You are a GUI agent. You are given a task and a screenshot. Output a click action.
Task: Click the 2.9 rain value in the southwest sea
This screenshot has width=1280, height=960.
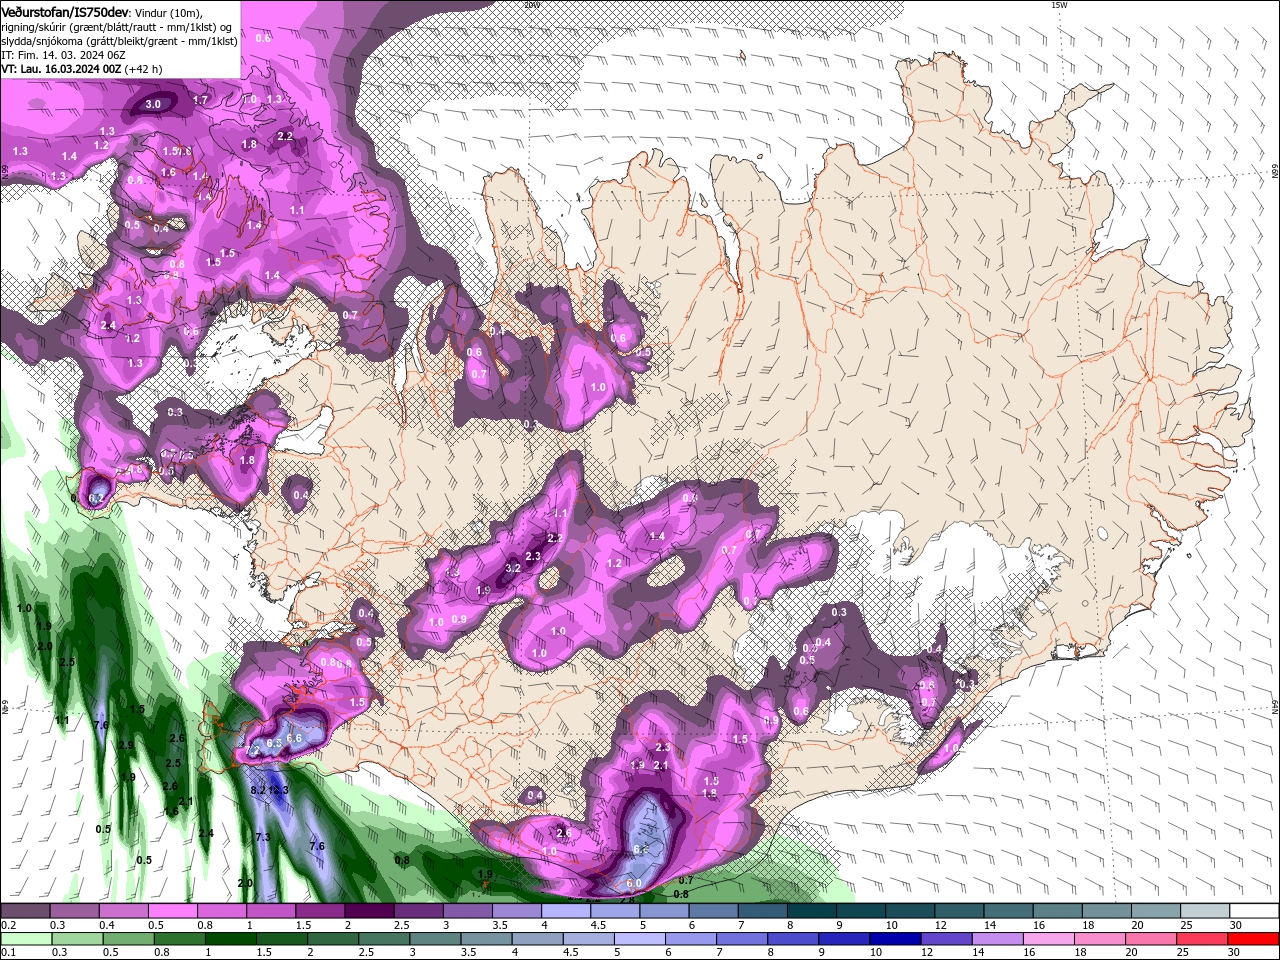[x=126, y=745]
